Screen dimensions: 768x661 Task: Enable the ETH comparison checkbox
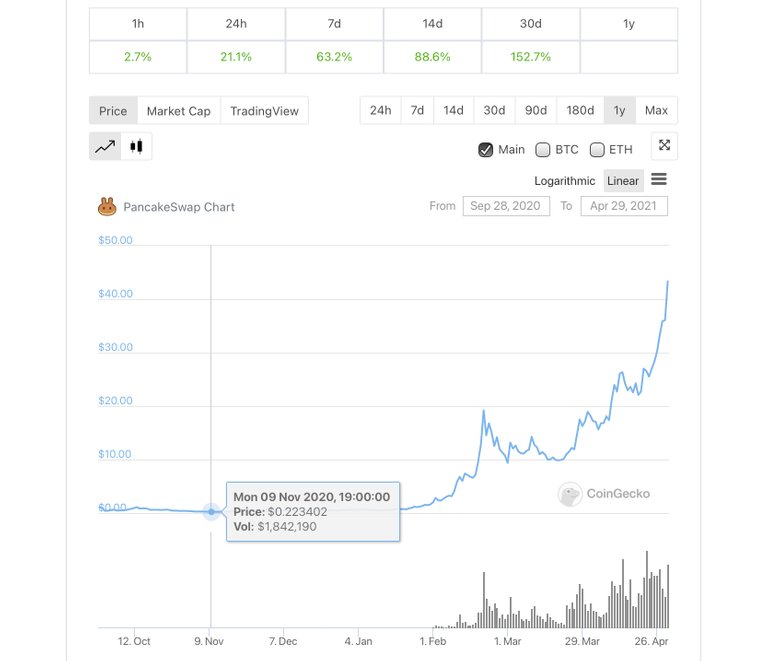click(x=597, y=149)
